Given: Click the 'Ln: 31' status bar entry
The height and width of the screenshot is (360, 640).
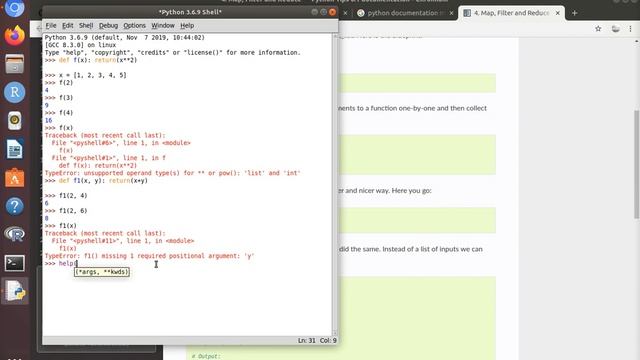Looking at the screenshot, I should coord(307,340).
